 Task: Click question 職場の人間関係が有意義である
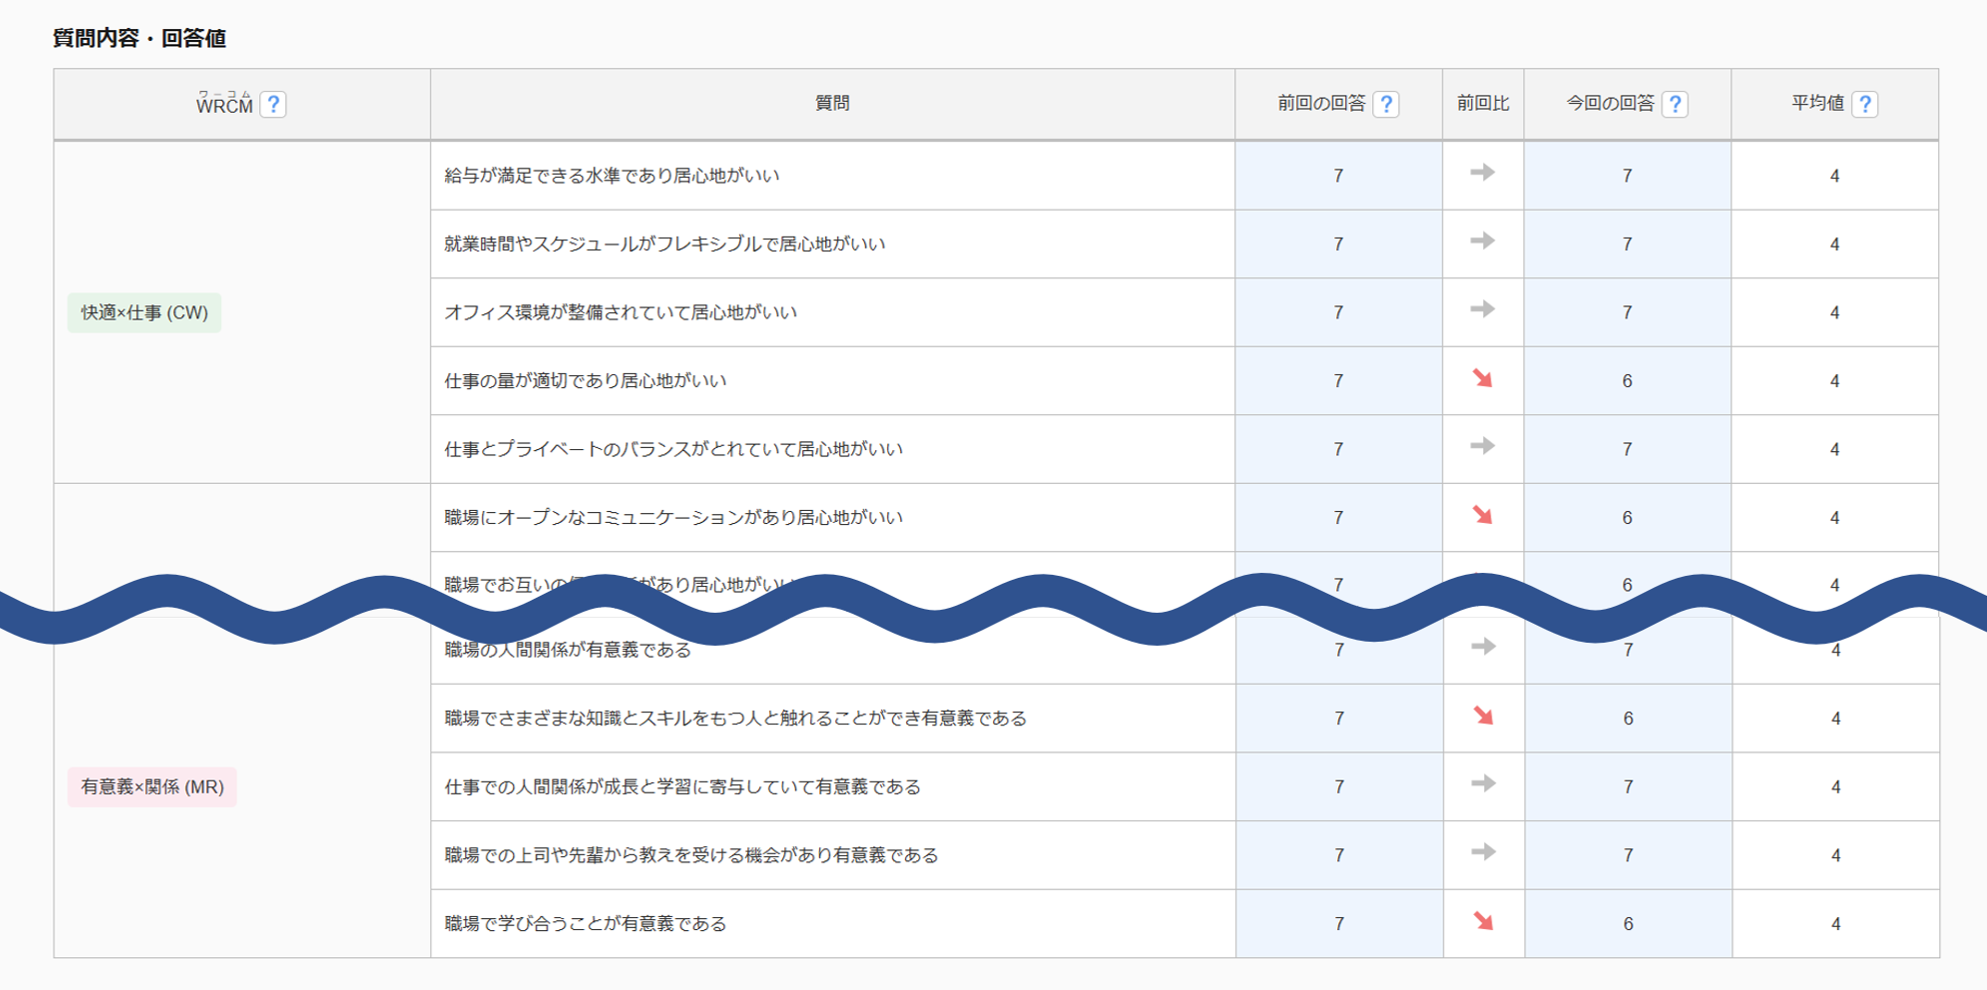[567, 651]
